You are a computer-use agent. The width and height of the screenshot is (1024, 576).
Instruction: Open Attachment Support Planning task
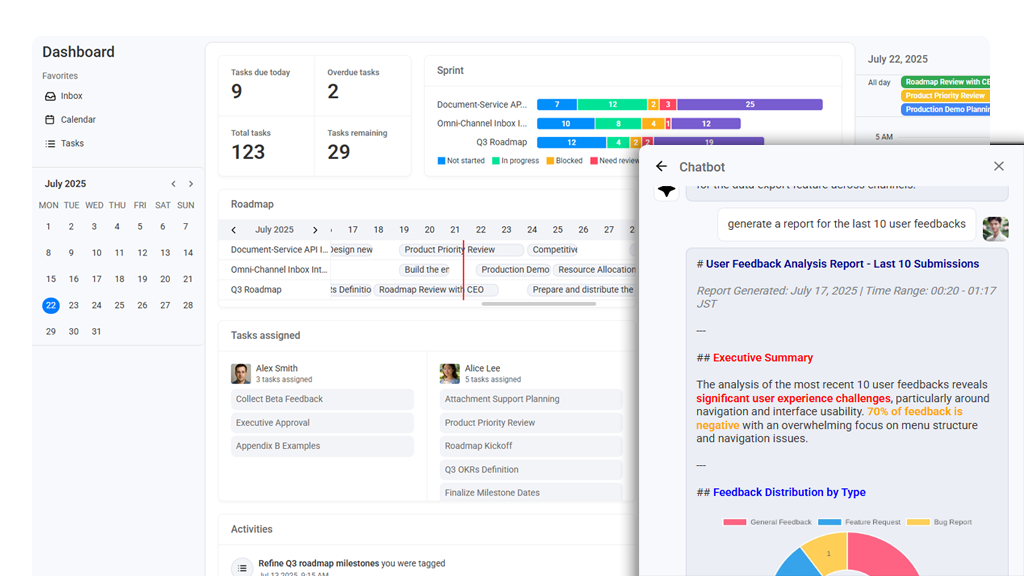tap(531, 399)
